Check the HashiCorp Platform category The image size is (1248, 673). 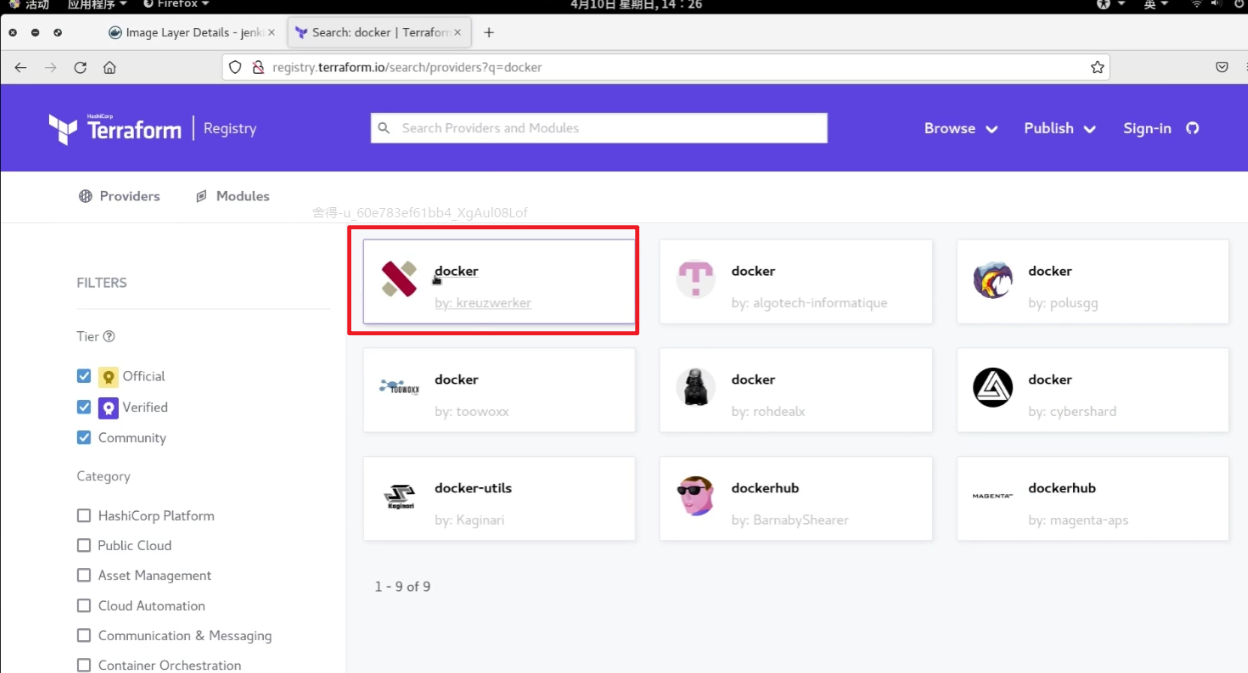[84, 516]
